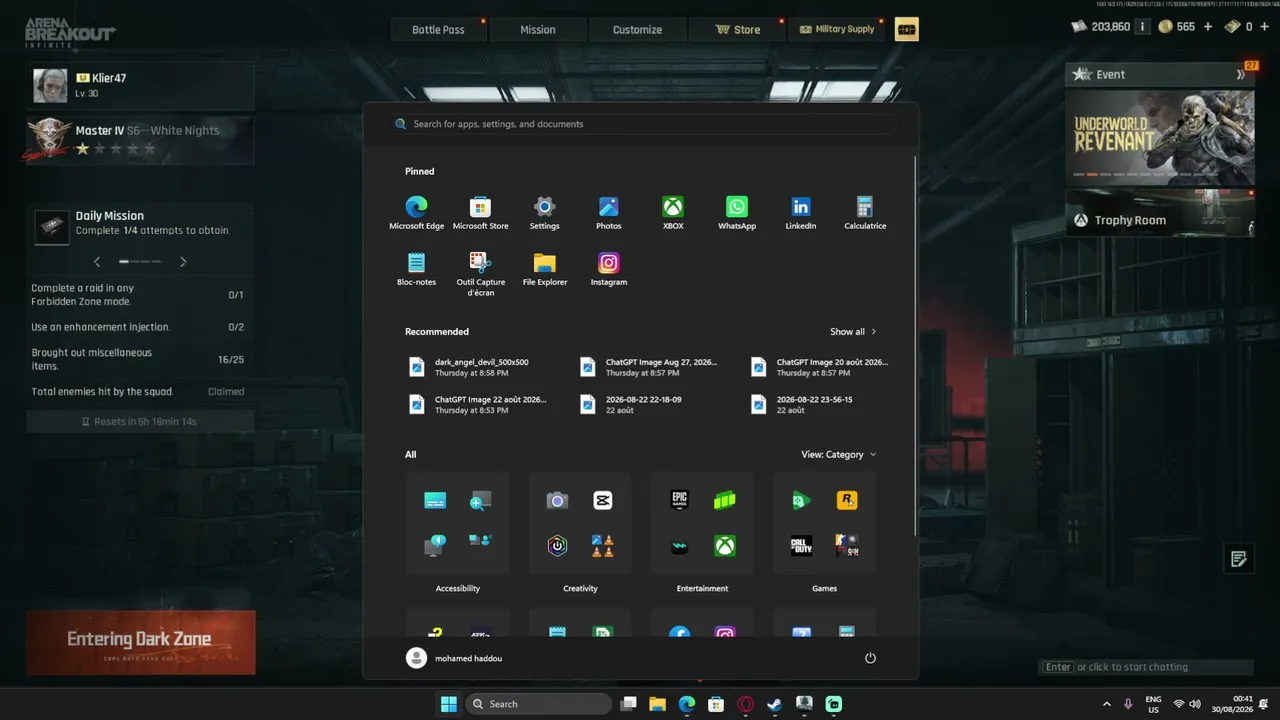Click the Start menu search field
Viewport: 1280px width, 720px height.
click(641, 124)
